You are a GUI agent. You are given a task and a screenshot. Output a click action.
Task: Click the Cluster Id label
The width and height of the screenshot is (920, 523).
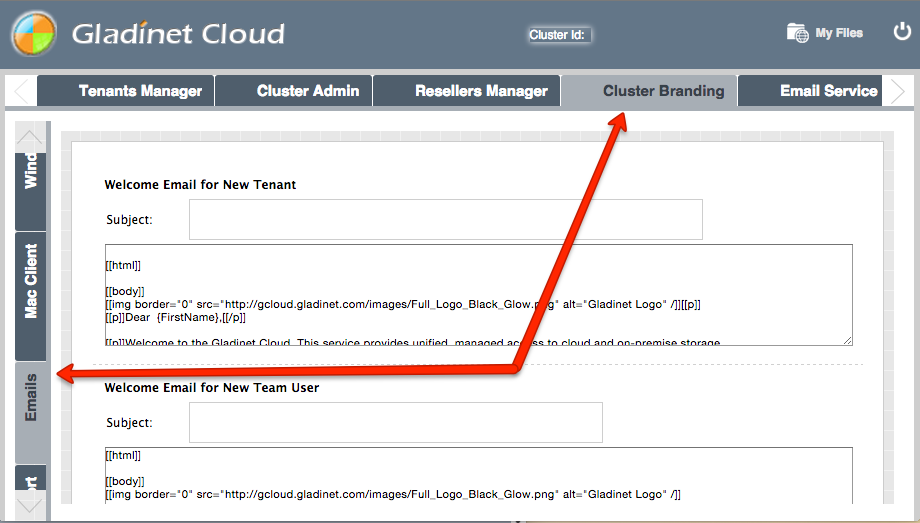point(557,35)
